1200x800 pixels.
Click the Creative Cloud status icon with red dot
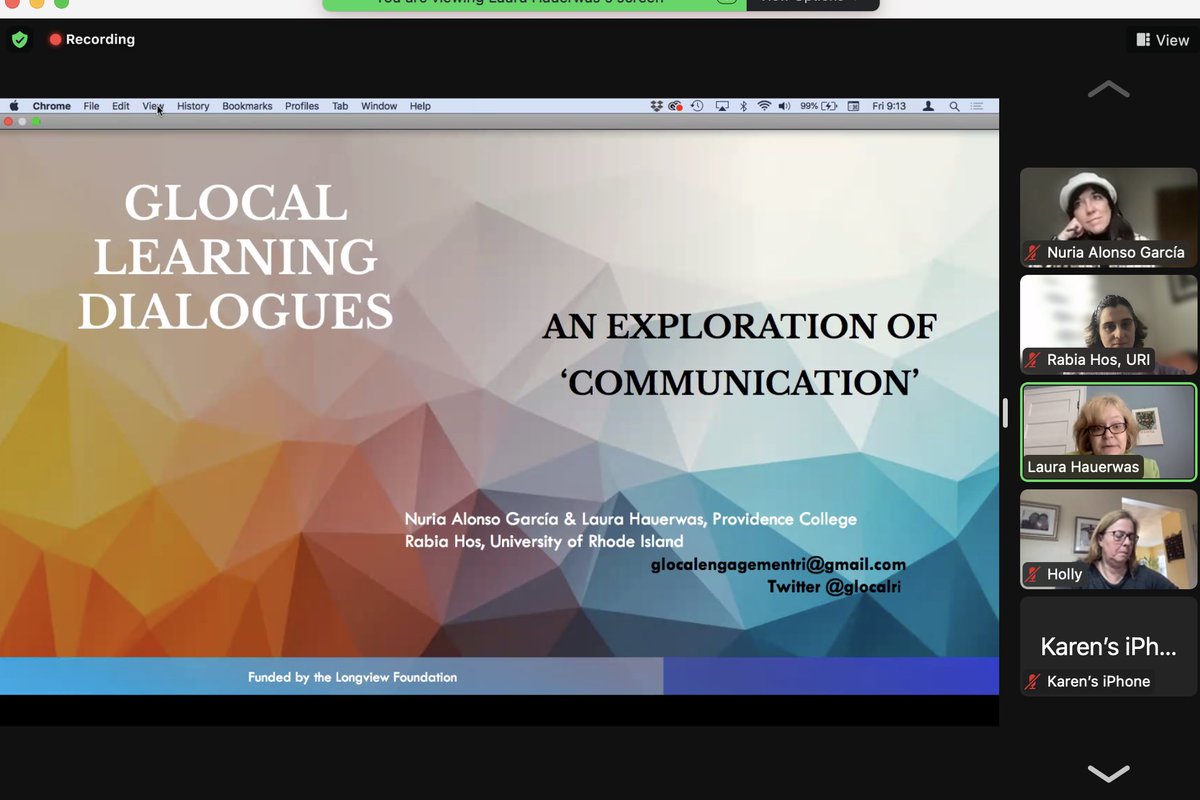click(676, 106)
